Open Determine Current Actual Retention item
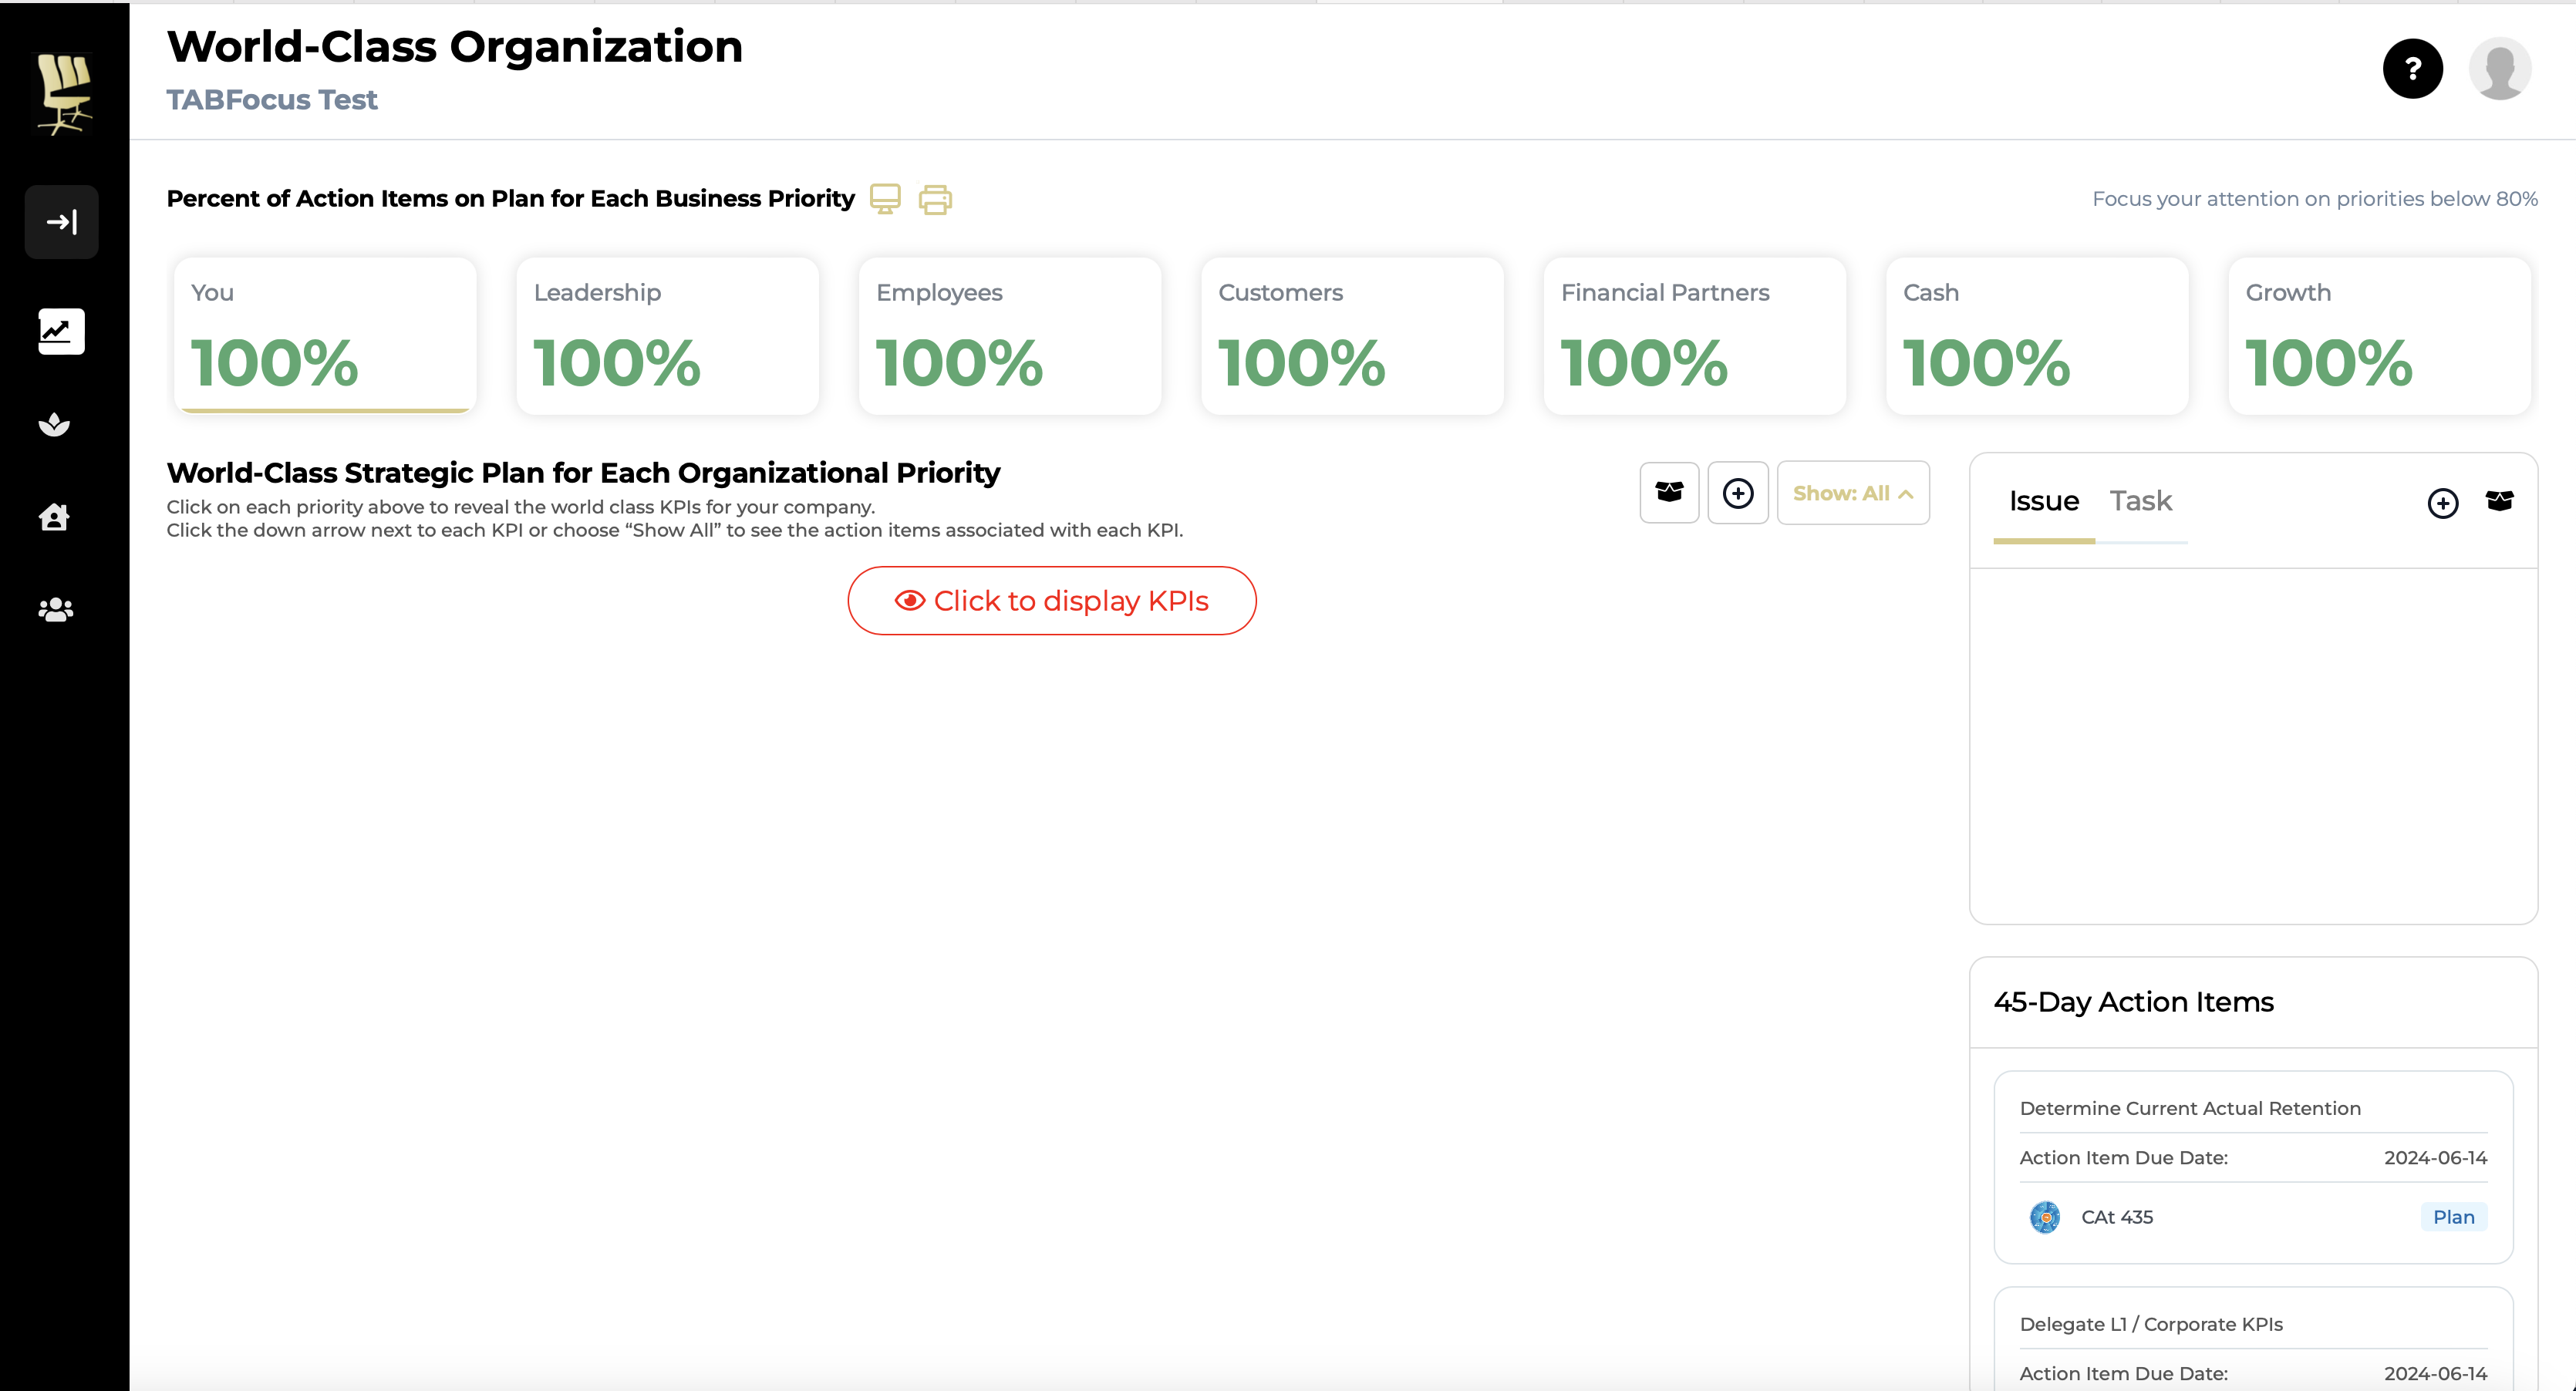This screenshot has width=2576, height=1391. coord(2190,1109)
